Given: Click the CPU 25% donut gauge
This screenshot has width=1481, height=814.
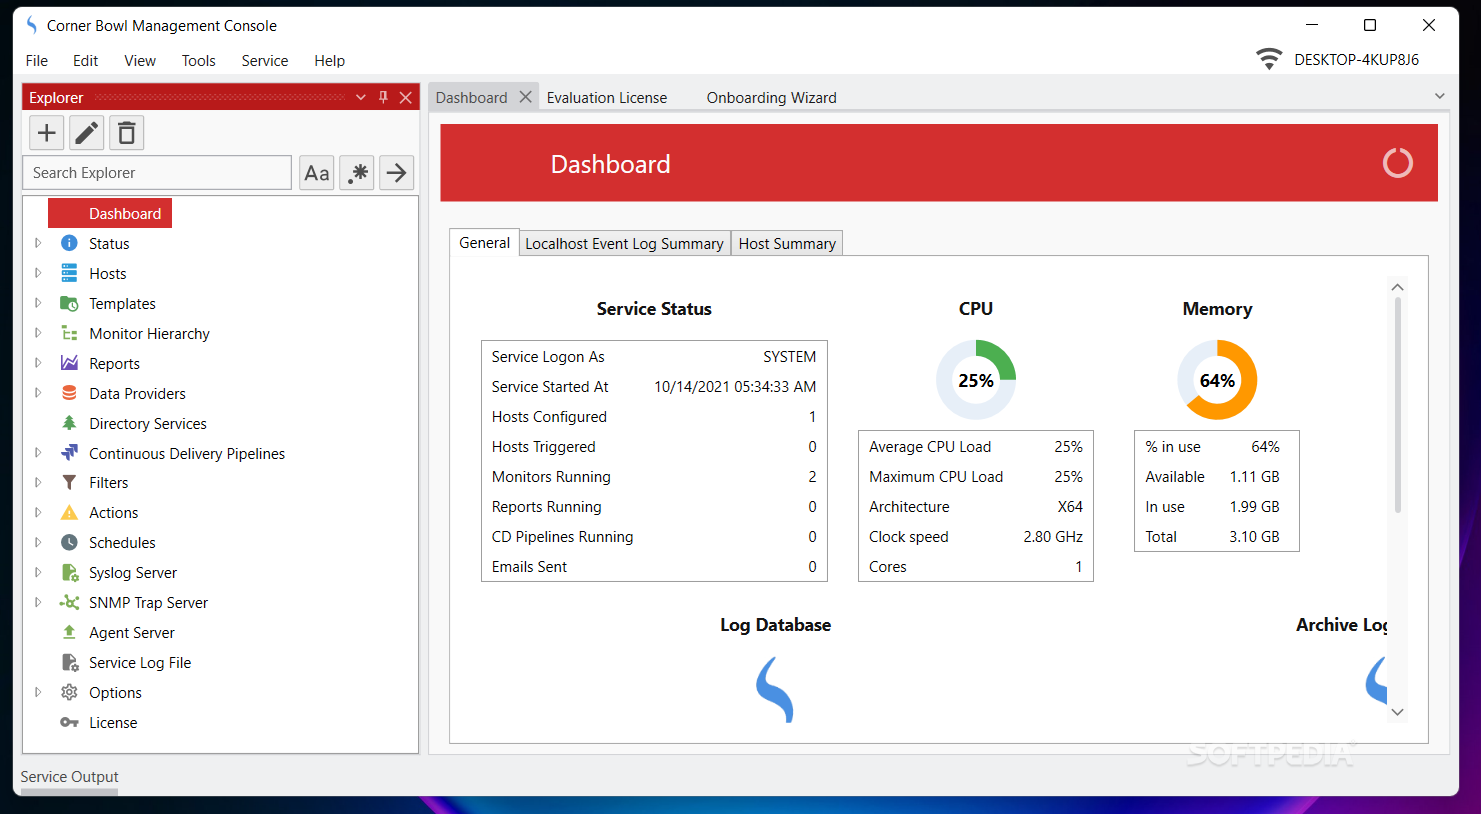Looking at the screenshot, I should click(x=976, y=380).
